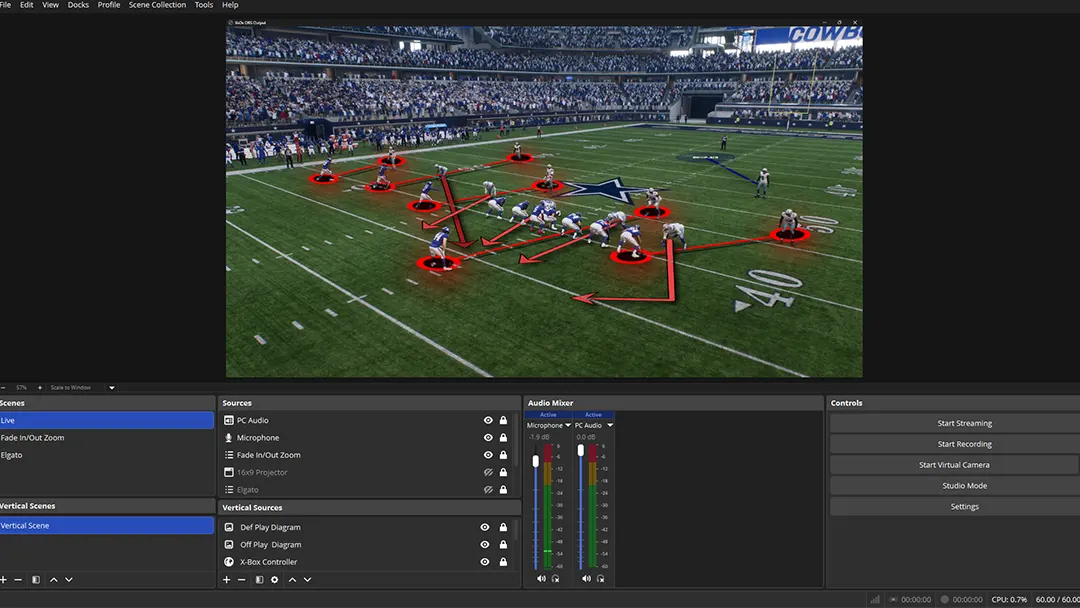The image size is (1080, 608).
Task: Toggle Microphone monitoring headphone icon
Action: 555,578
